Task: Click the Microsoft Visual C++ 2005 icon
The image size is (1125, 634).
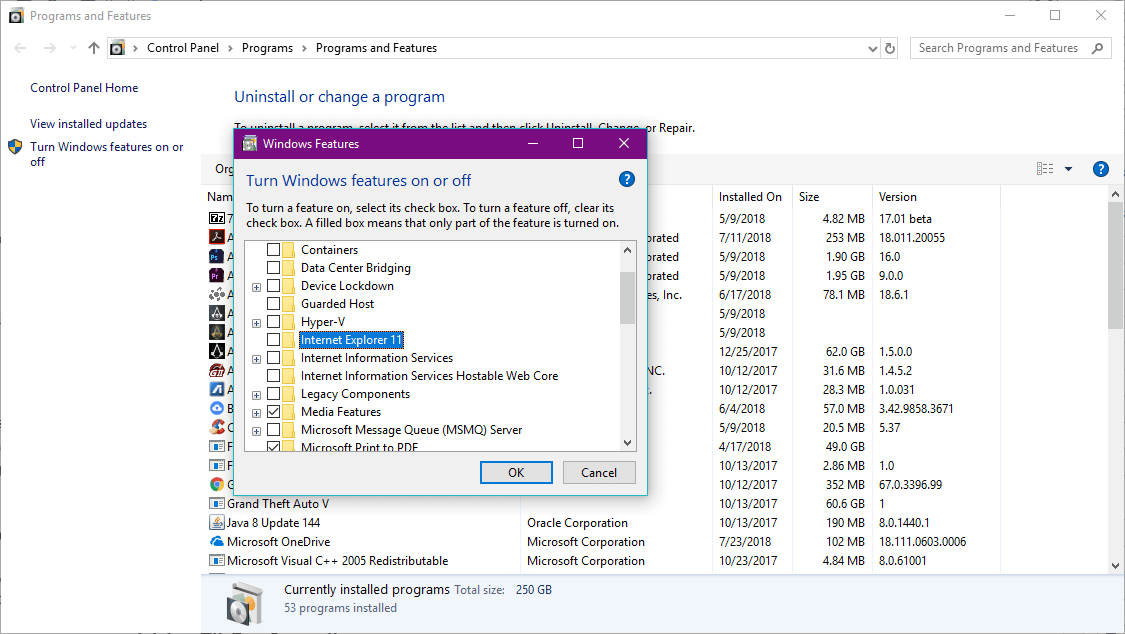Action: pos(217,561)
